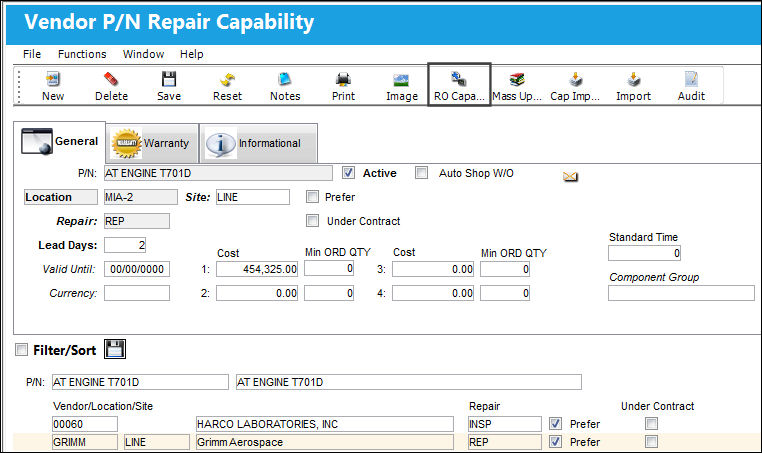Click the MIA-2 location field

pos(140,197)
